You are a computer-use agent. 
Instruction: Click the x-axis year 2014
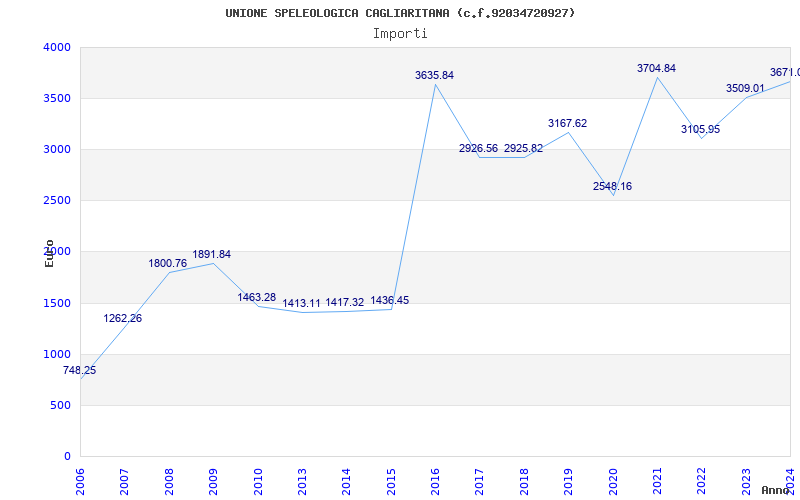tap(346, 482)
